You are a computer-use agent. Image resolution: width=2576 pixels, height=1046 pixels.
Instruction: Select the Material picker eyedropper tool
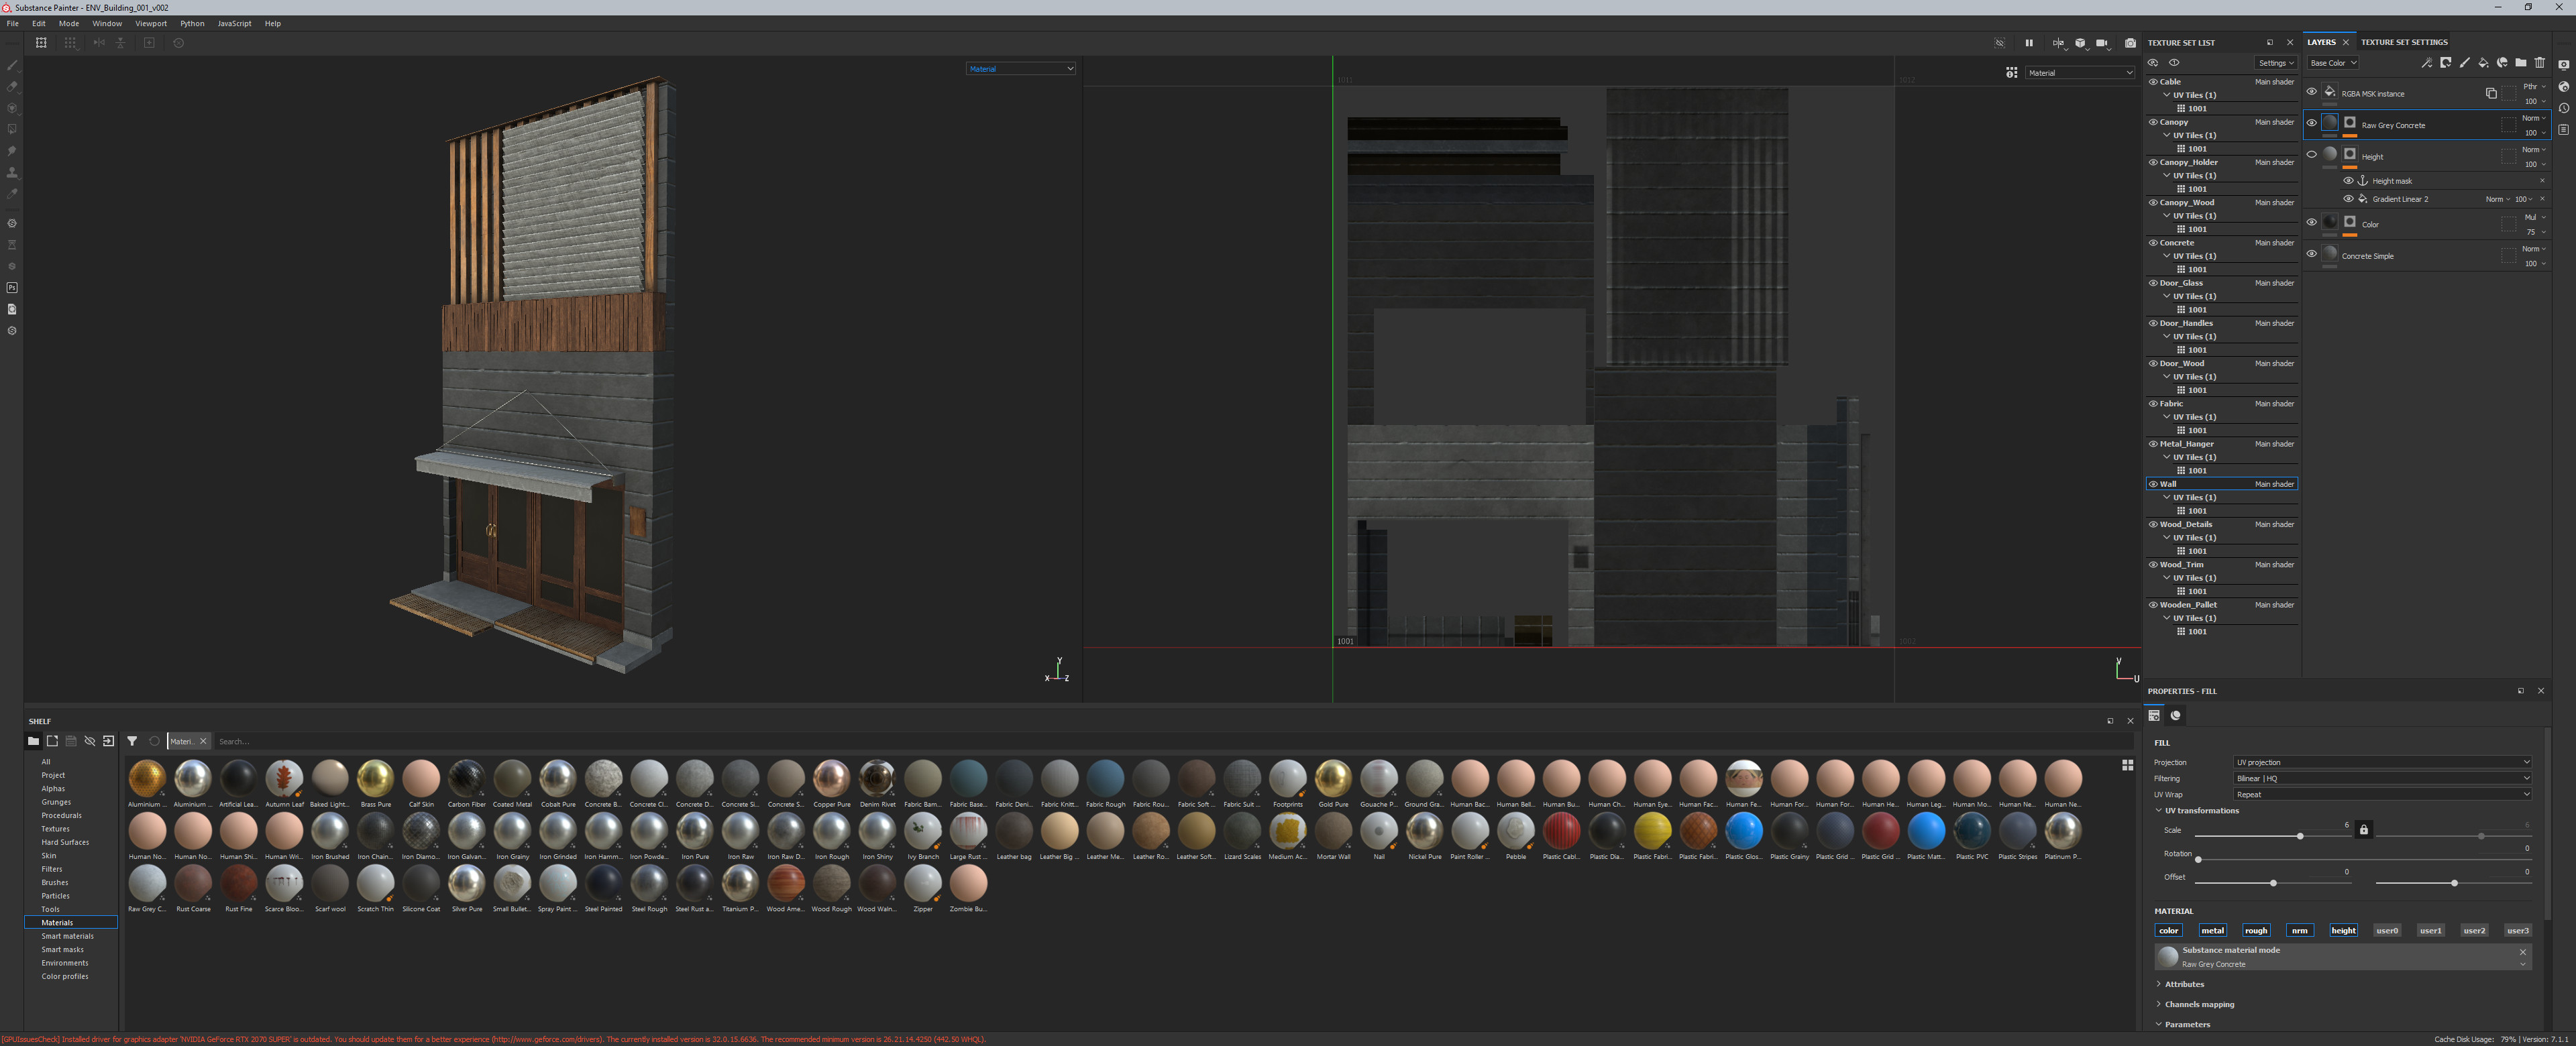[x=12, y=194]
